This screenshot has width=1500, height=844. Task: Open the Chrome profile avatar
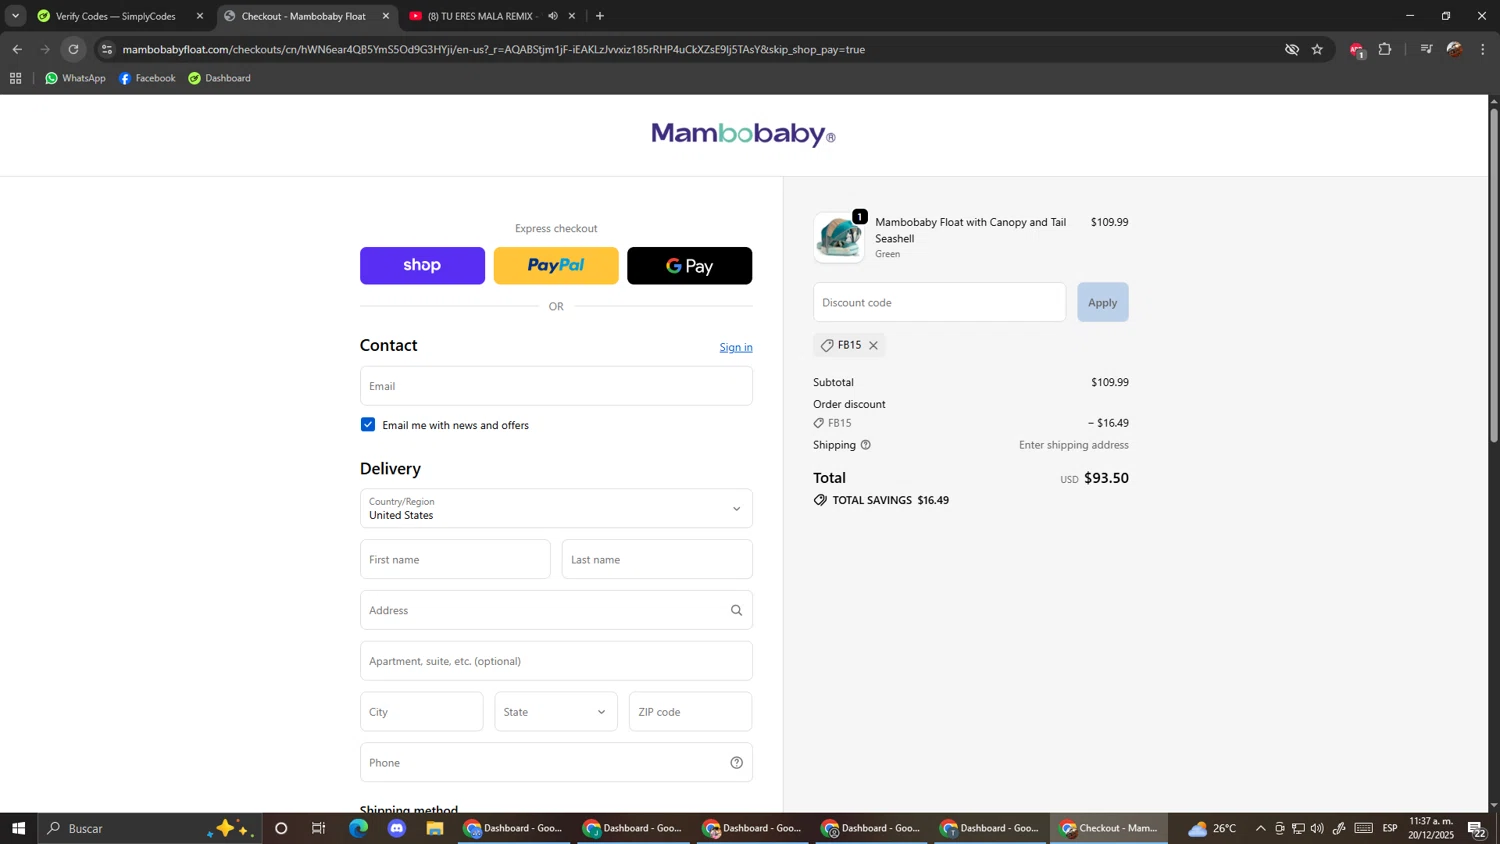tap(1455, 49)
